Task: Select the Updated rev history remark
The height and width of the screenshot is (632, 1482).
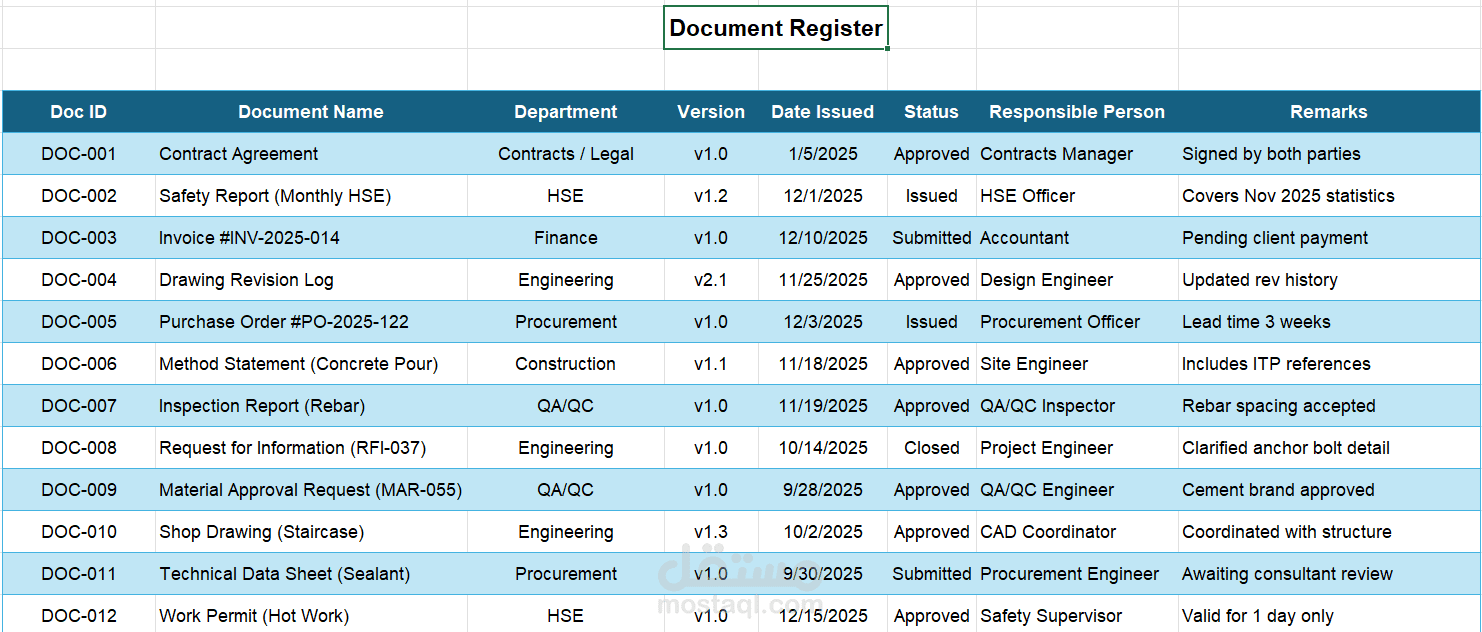Action: click(1329, 280)
